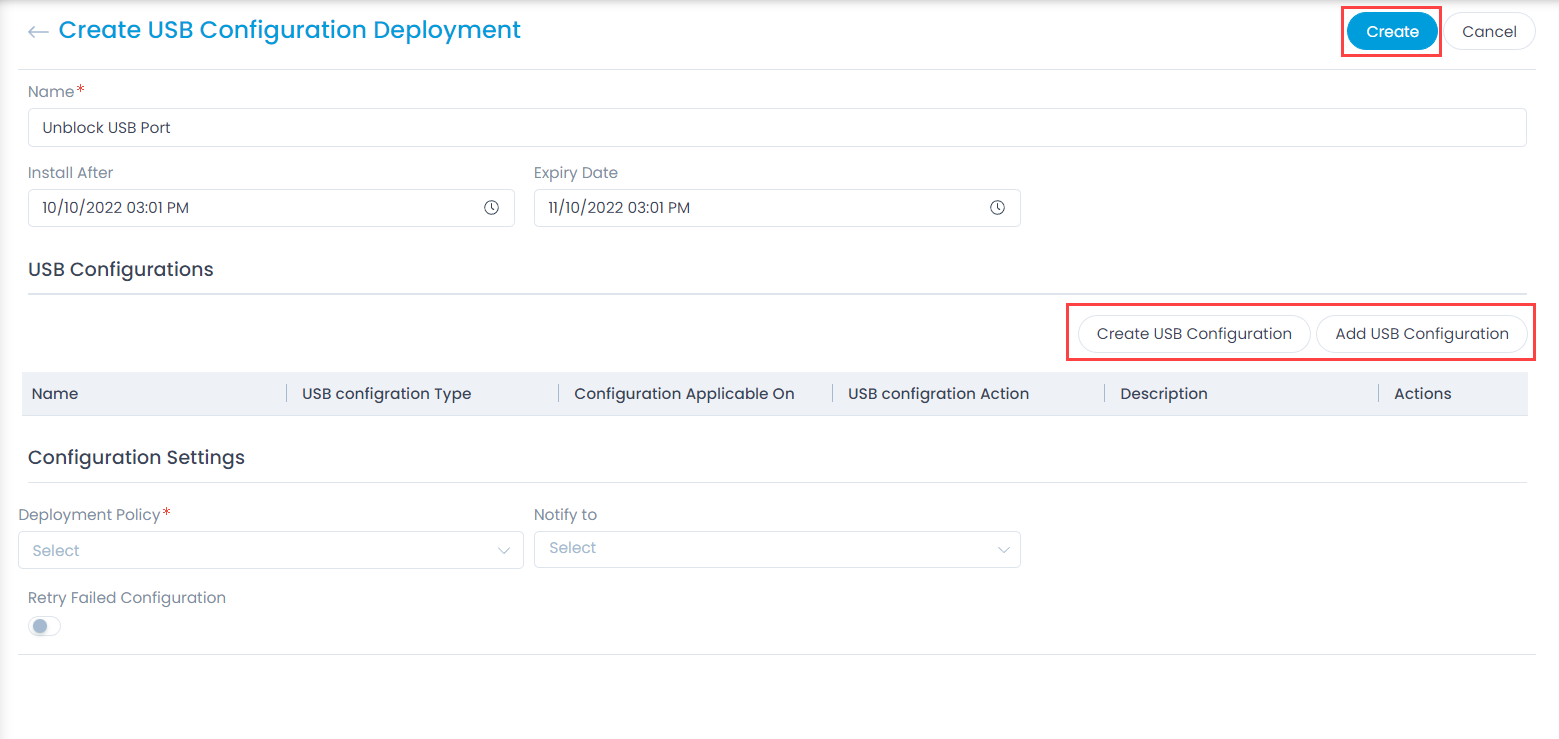This screenshot has height=739, width=1559.
Task: Click Create USB Configuration
Action: [x=1191, y=333]
